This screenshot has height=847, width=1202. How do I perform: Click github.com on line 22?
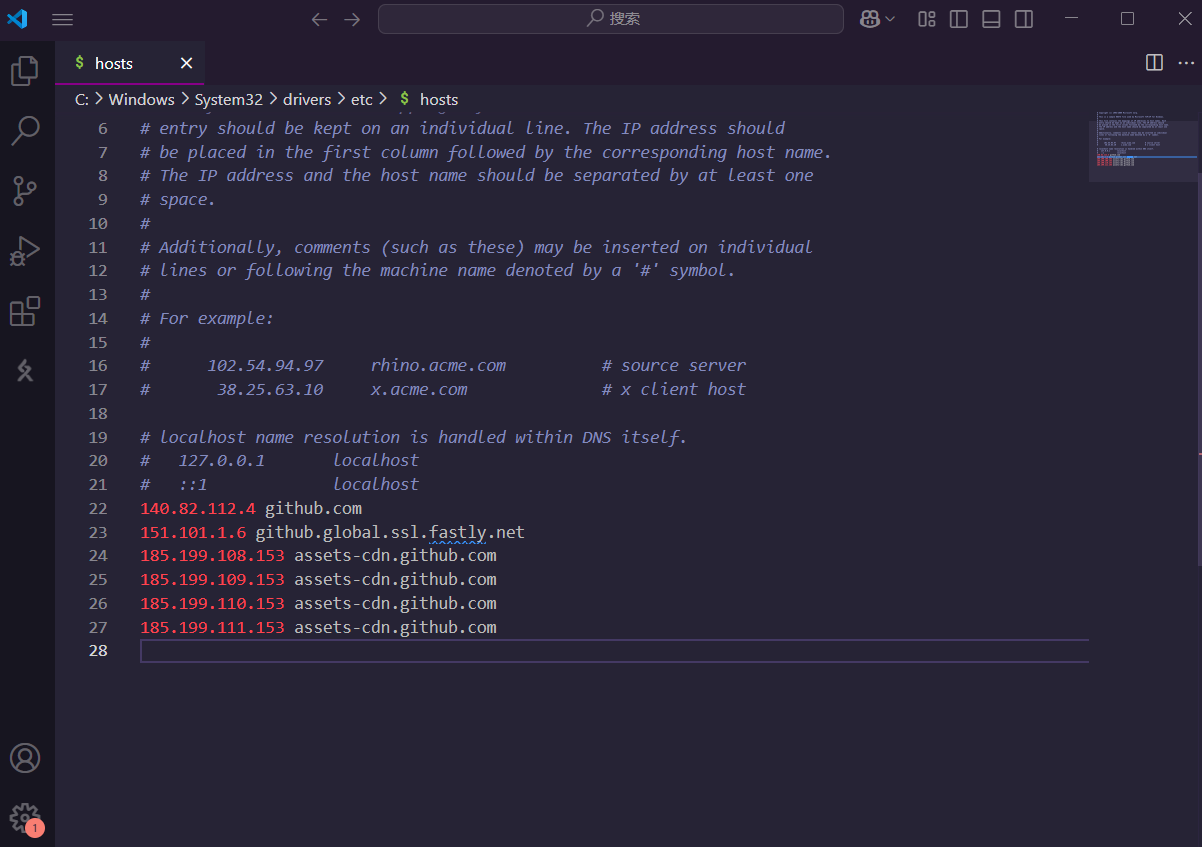click(313, 508)
